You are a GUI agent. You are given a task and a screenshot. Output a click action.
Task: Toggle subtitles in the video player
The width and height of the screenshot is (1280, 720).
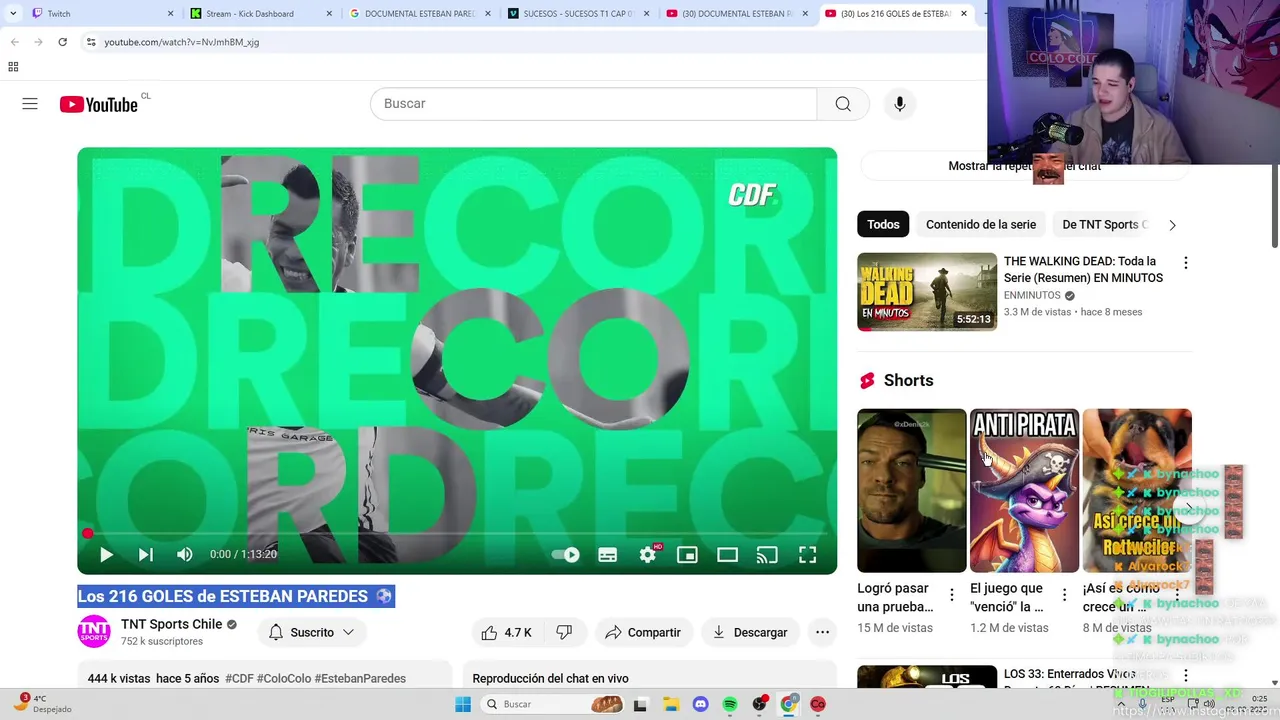[x=607, y=555]
